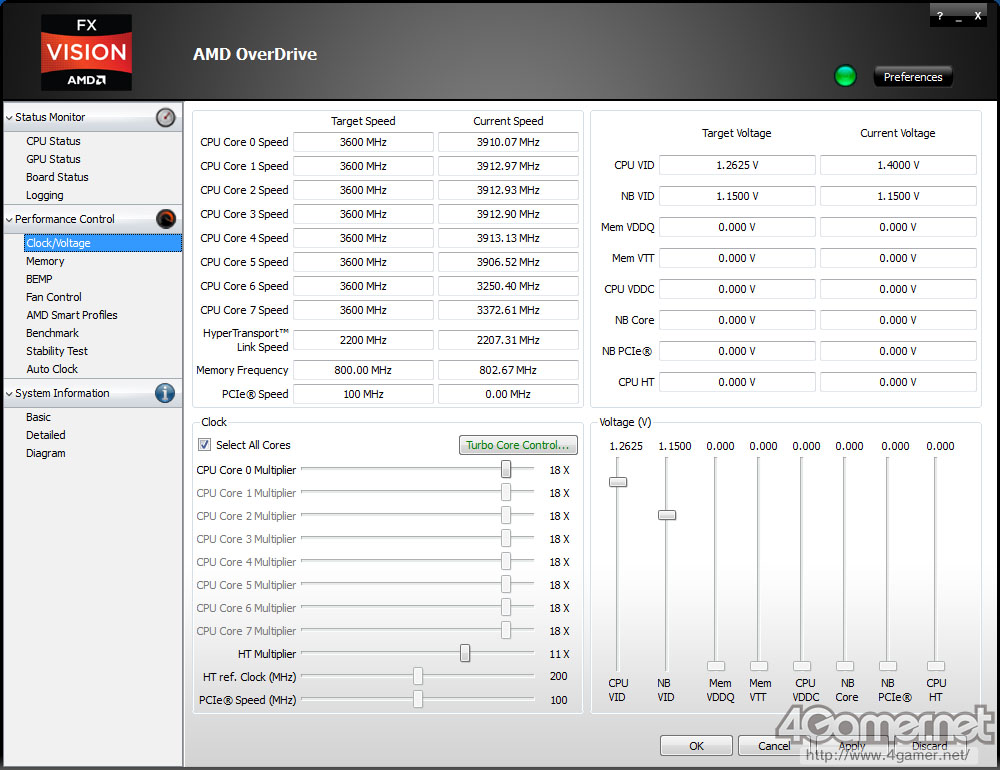
Task: Click the help question mark icon
Action: (x=940, y=16)
